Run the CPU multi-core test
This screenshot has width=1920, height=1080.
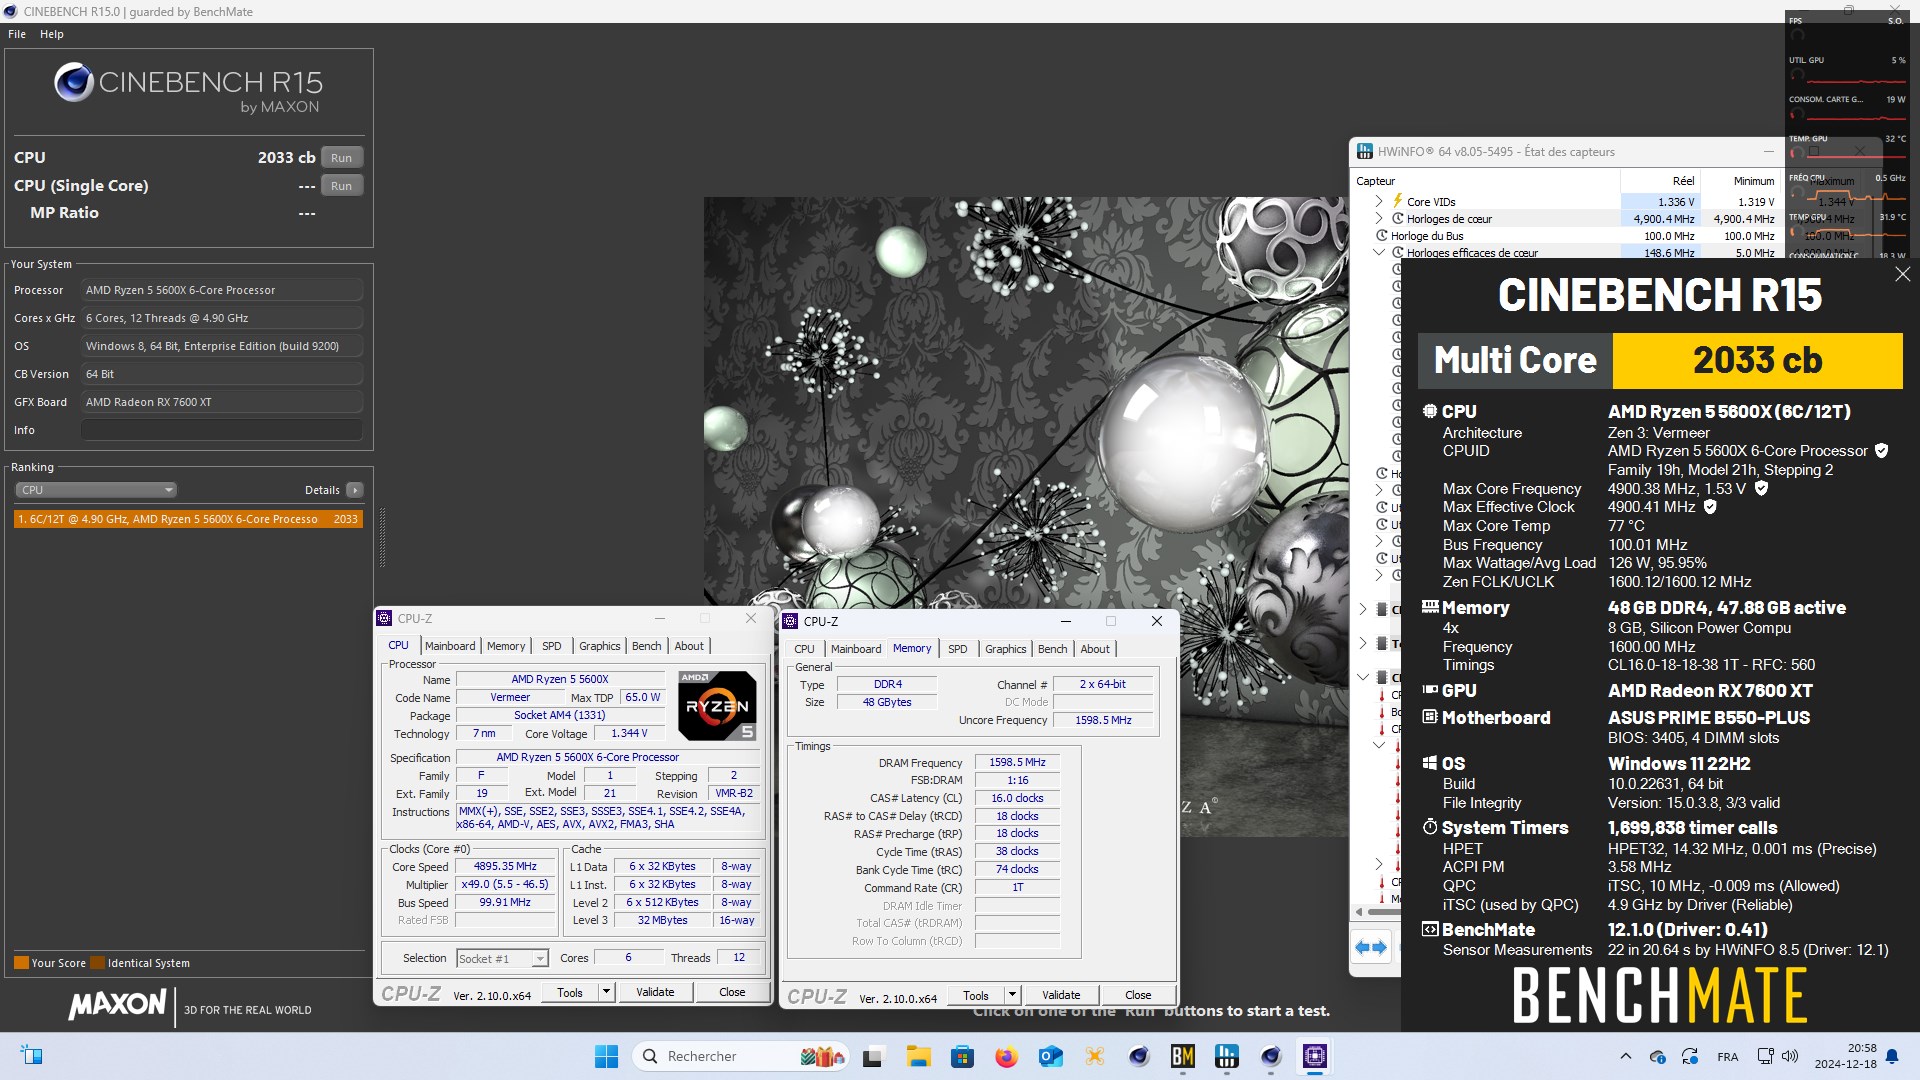pos(342,158)
